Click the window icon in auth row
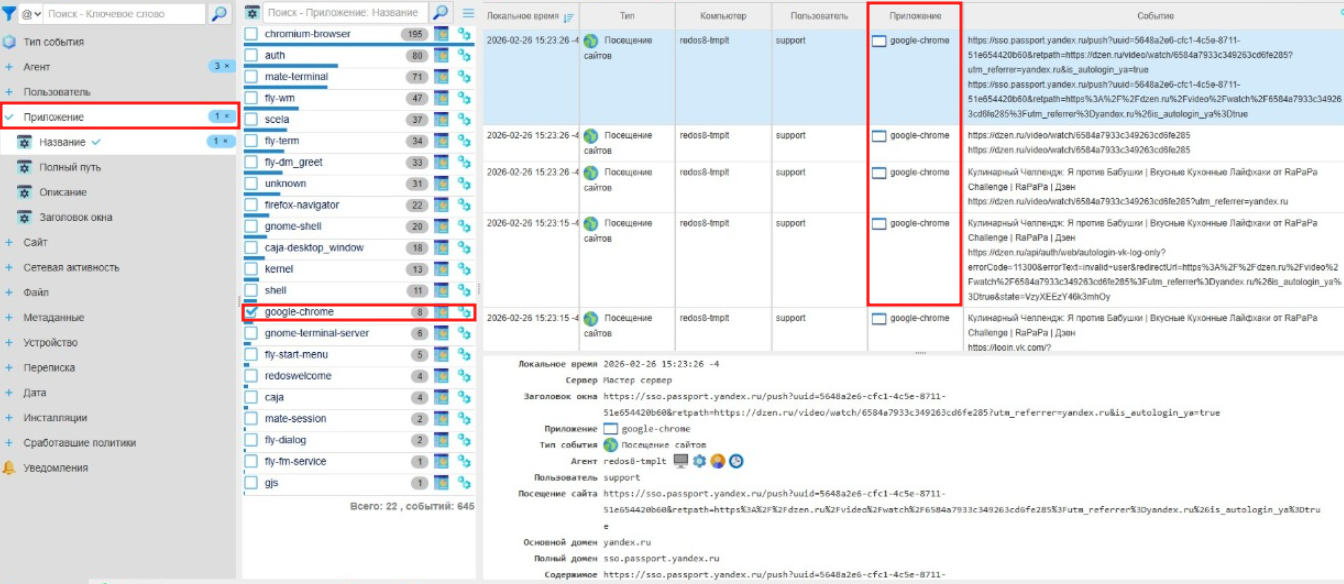 (x=441, y=56)
